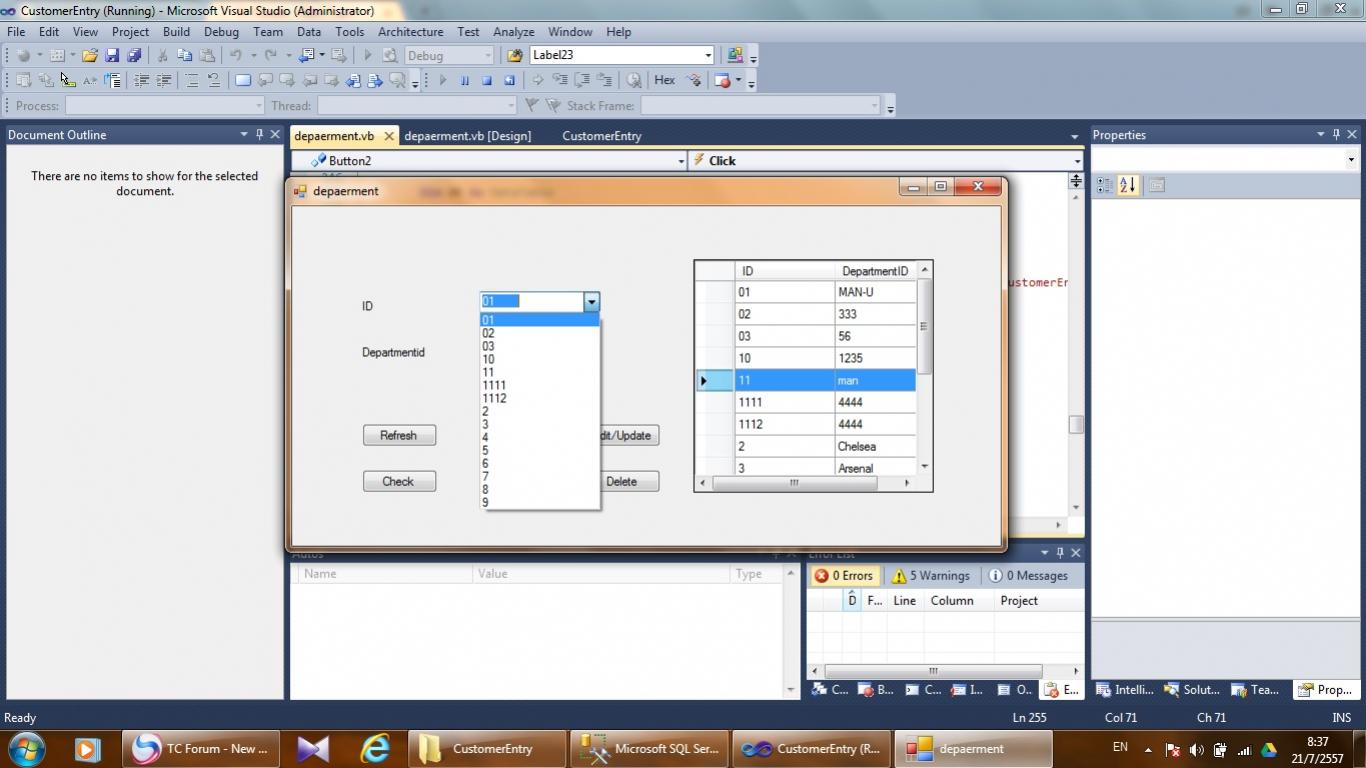Open the Debug menu
Screen dimensions: 1366x768
tap(221, 32)
